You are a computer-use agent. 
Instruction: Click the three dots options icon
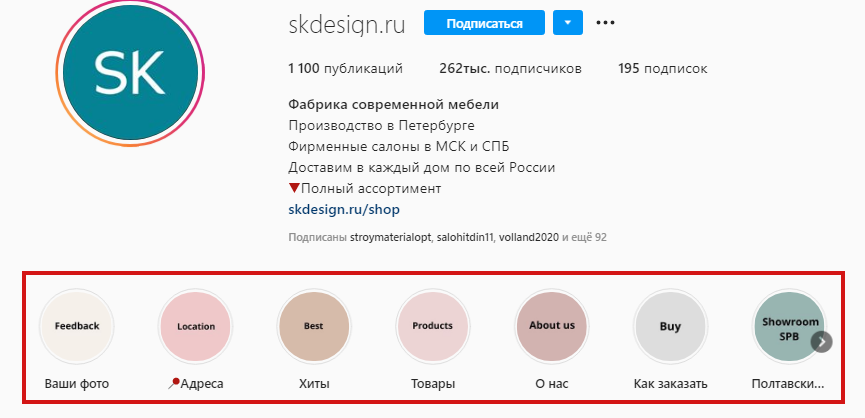604,22
